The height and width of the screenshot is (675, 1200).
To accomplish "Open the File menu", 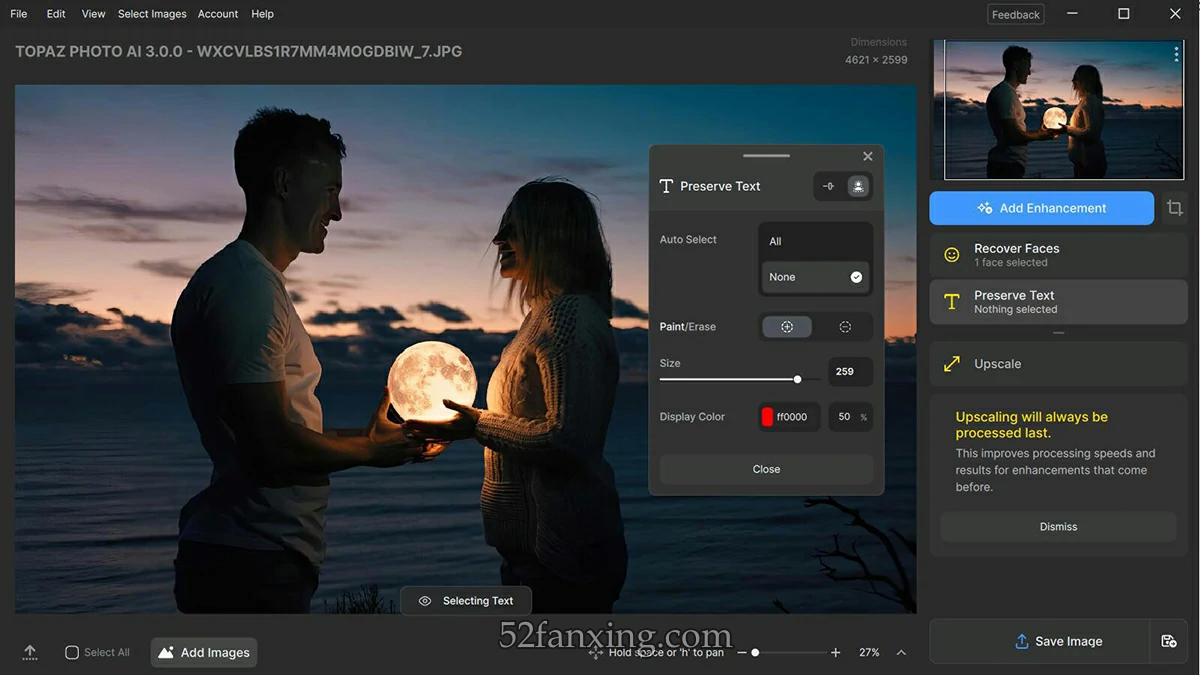I will pyautogui.click(x=19, y=14).
